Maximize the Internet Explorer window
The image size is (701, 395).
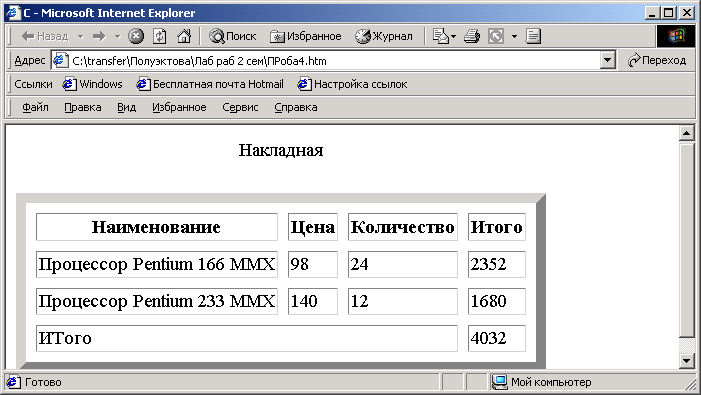pos(669,13)
